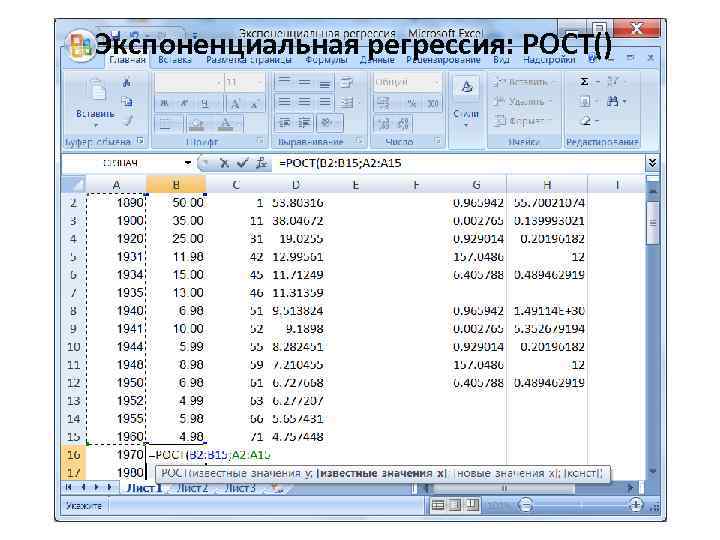
Task: Apply the percent style icon
Action: click(411, 104)
